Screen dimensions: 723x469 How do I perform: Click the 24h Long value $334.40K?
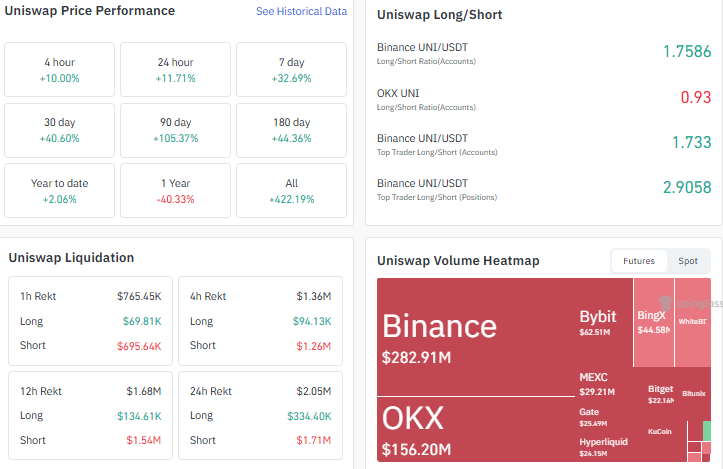click(309, 416)
